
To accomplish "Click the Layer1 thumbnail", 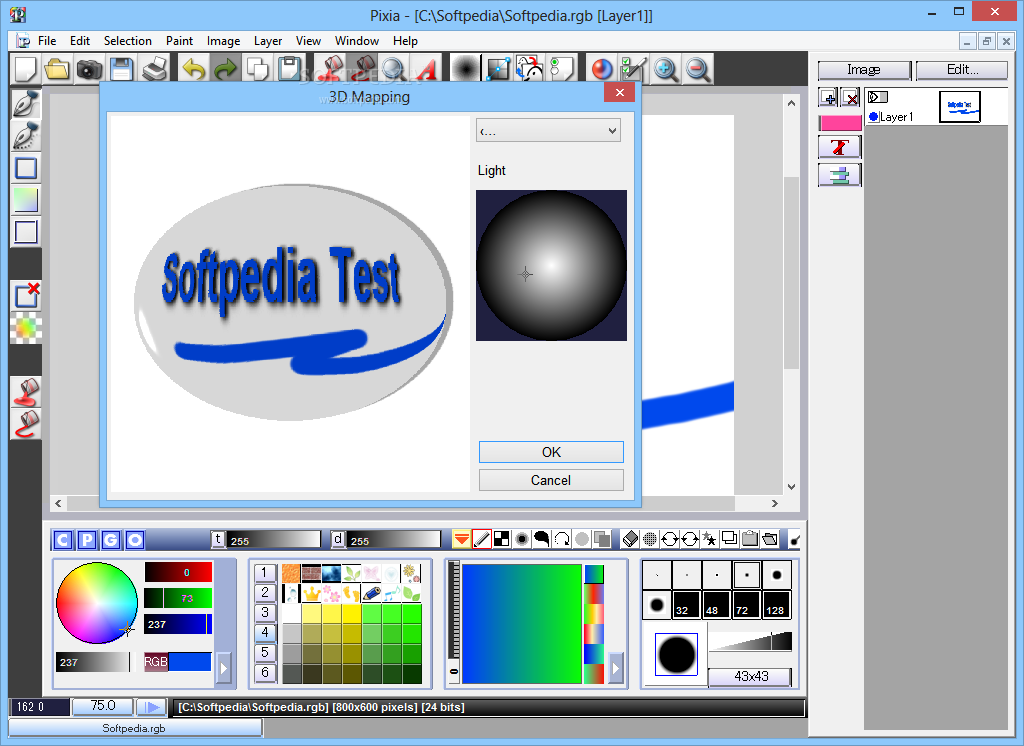I will tap(959, 106).
